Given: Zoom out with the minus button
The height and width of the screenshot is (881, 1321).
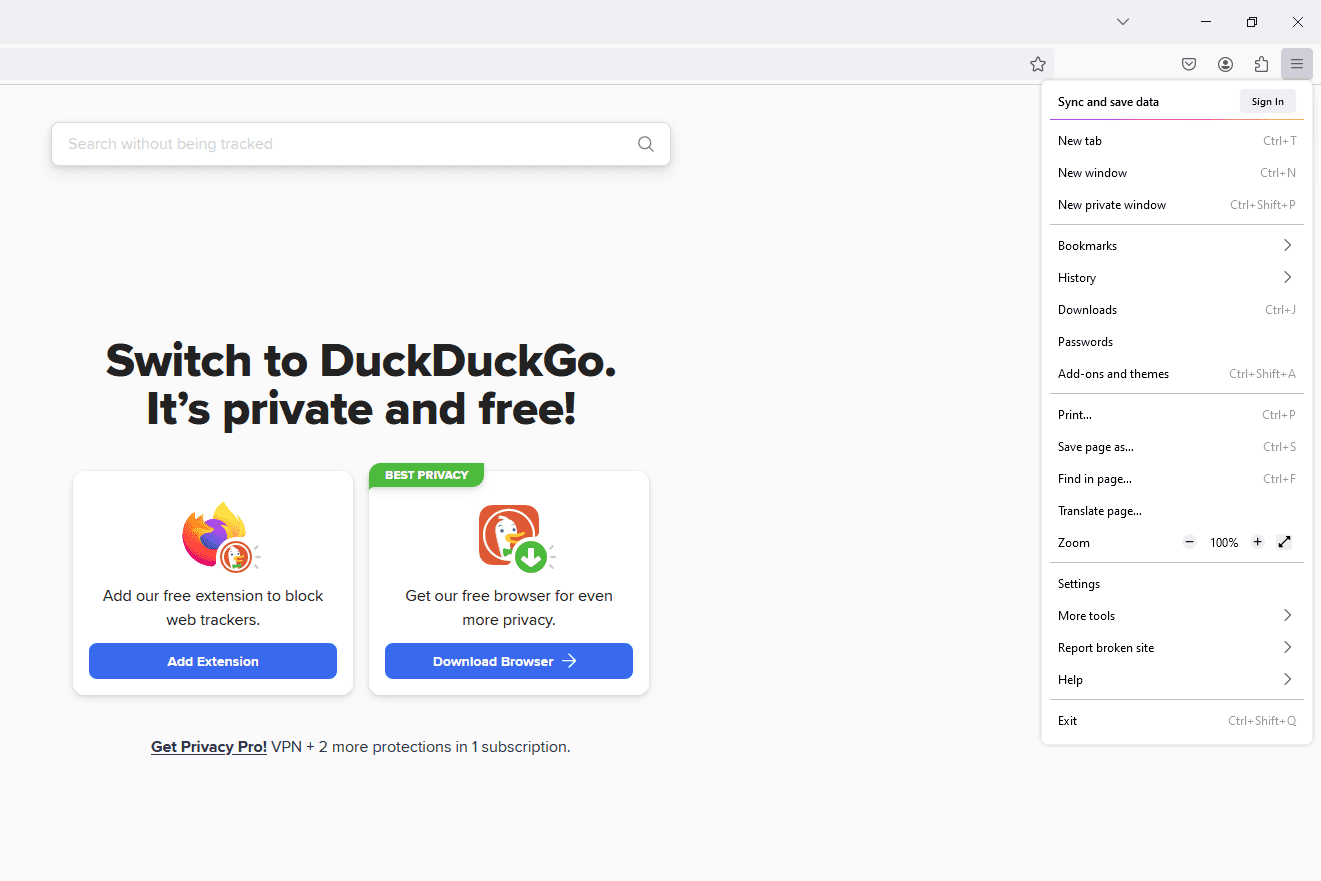Looking at the screenshot, I should point(1190,542).
